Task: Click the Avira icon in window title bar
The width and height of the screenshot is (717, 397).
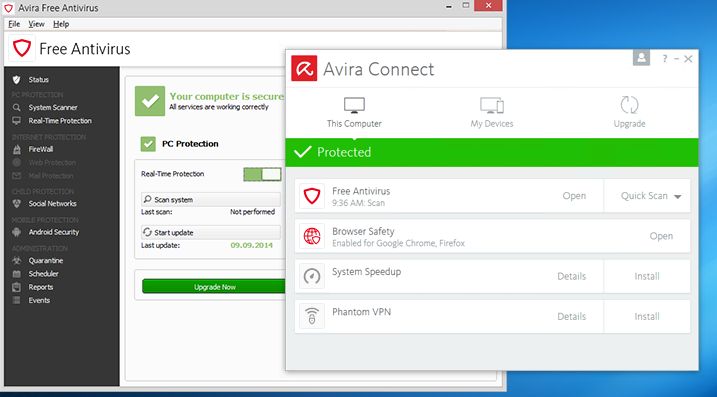Action: (8, 8)
